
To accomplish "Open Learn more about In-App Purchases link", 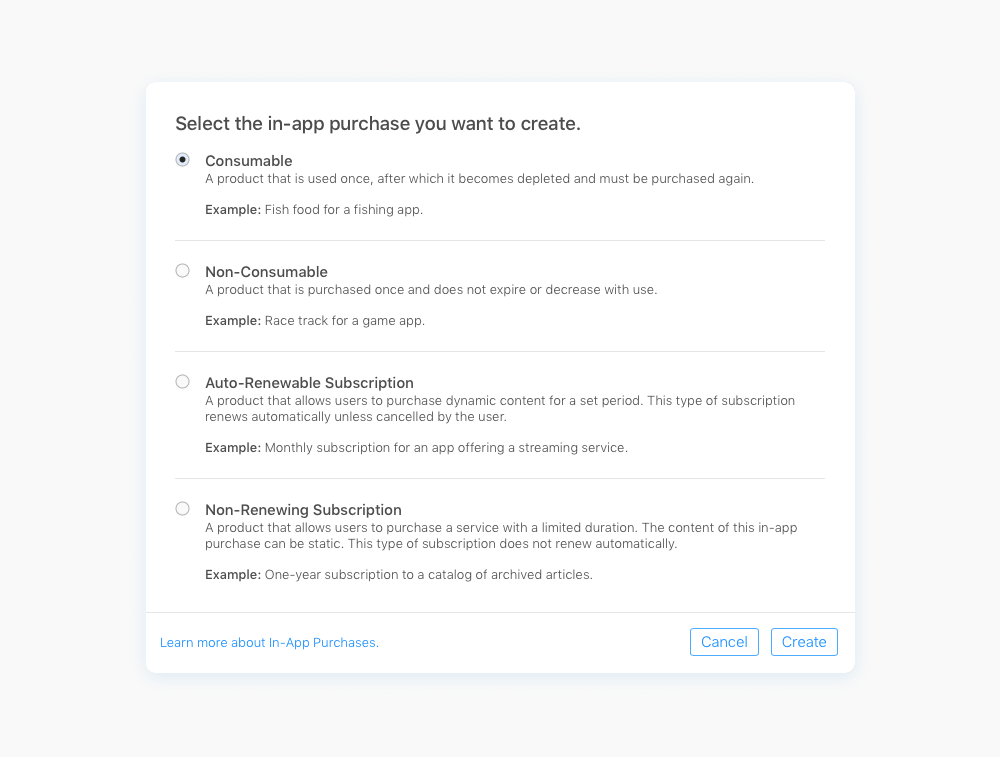I will pos(269,643).
